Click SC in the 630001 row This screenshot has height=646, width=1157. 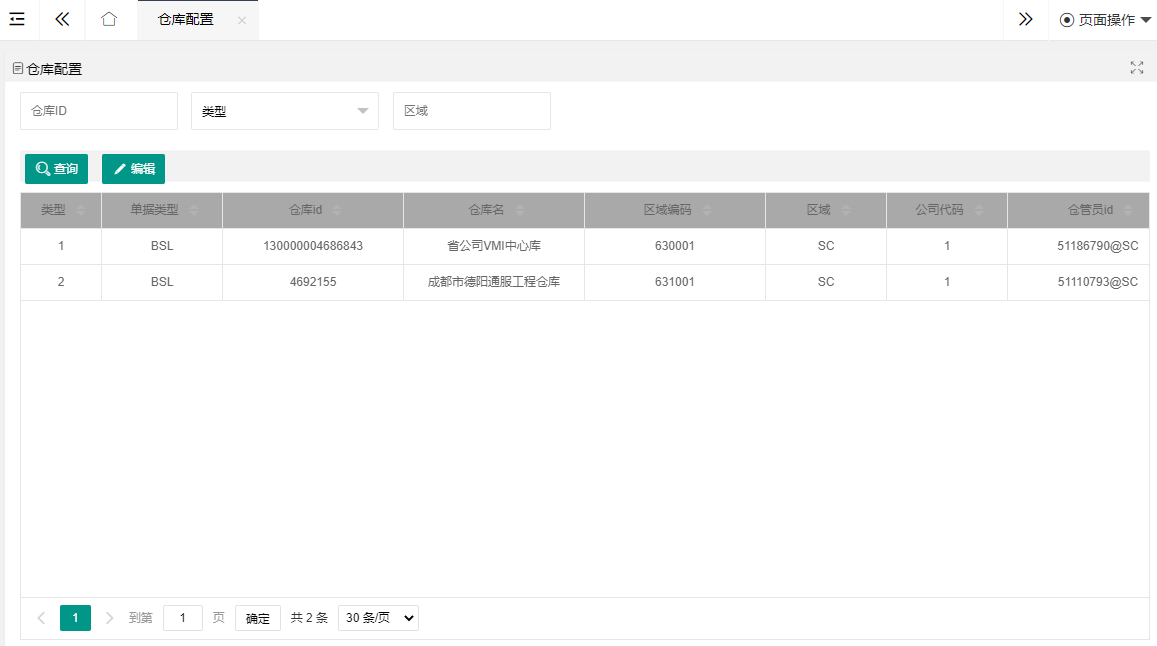point(826,246)
